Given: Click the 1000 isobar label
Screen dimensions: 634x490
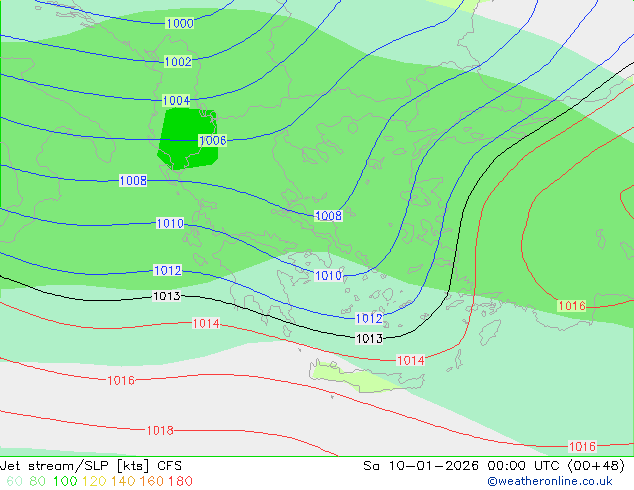Looking at the screenshot, I should coord(180,23).
